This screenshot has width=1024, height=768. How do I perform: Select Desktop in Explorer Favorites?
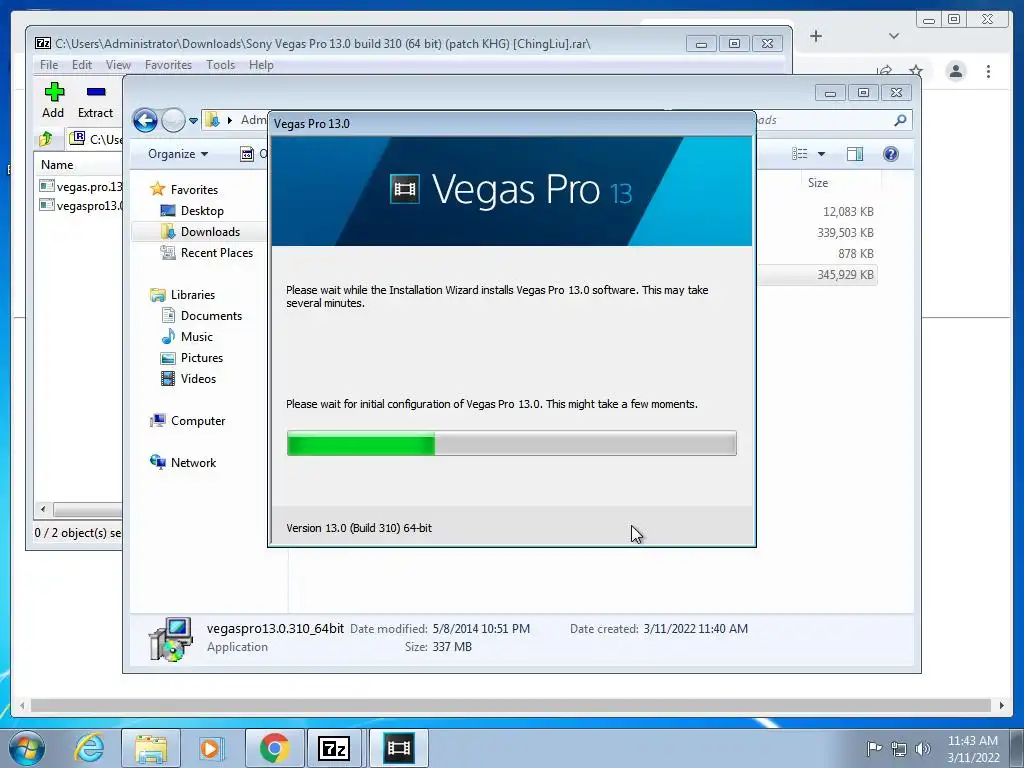pyautogui.click(x=202, y=210)
